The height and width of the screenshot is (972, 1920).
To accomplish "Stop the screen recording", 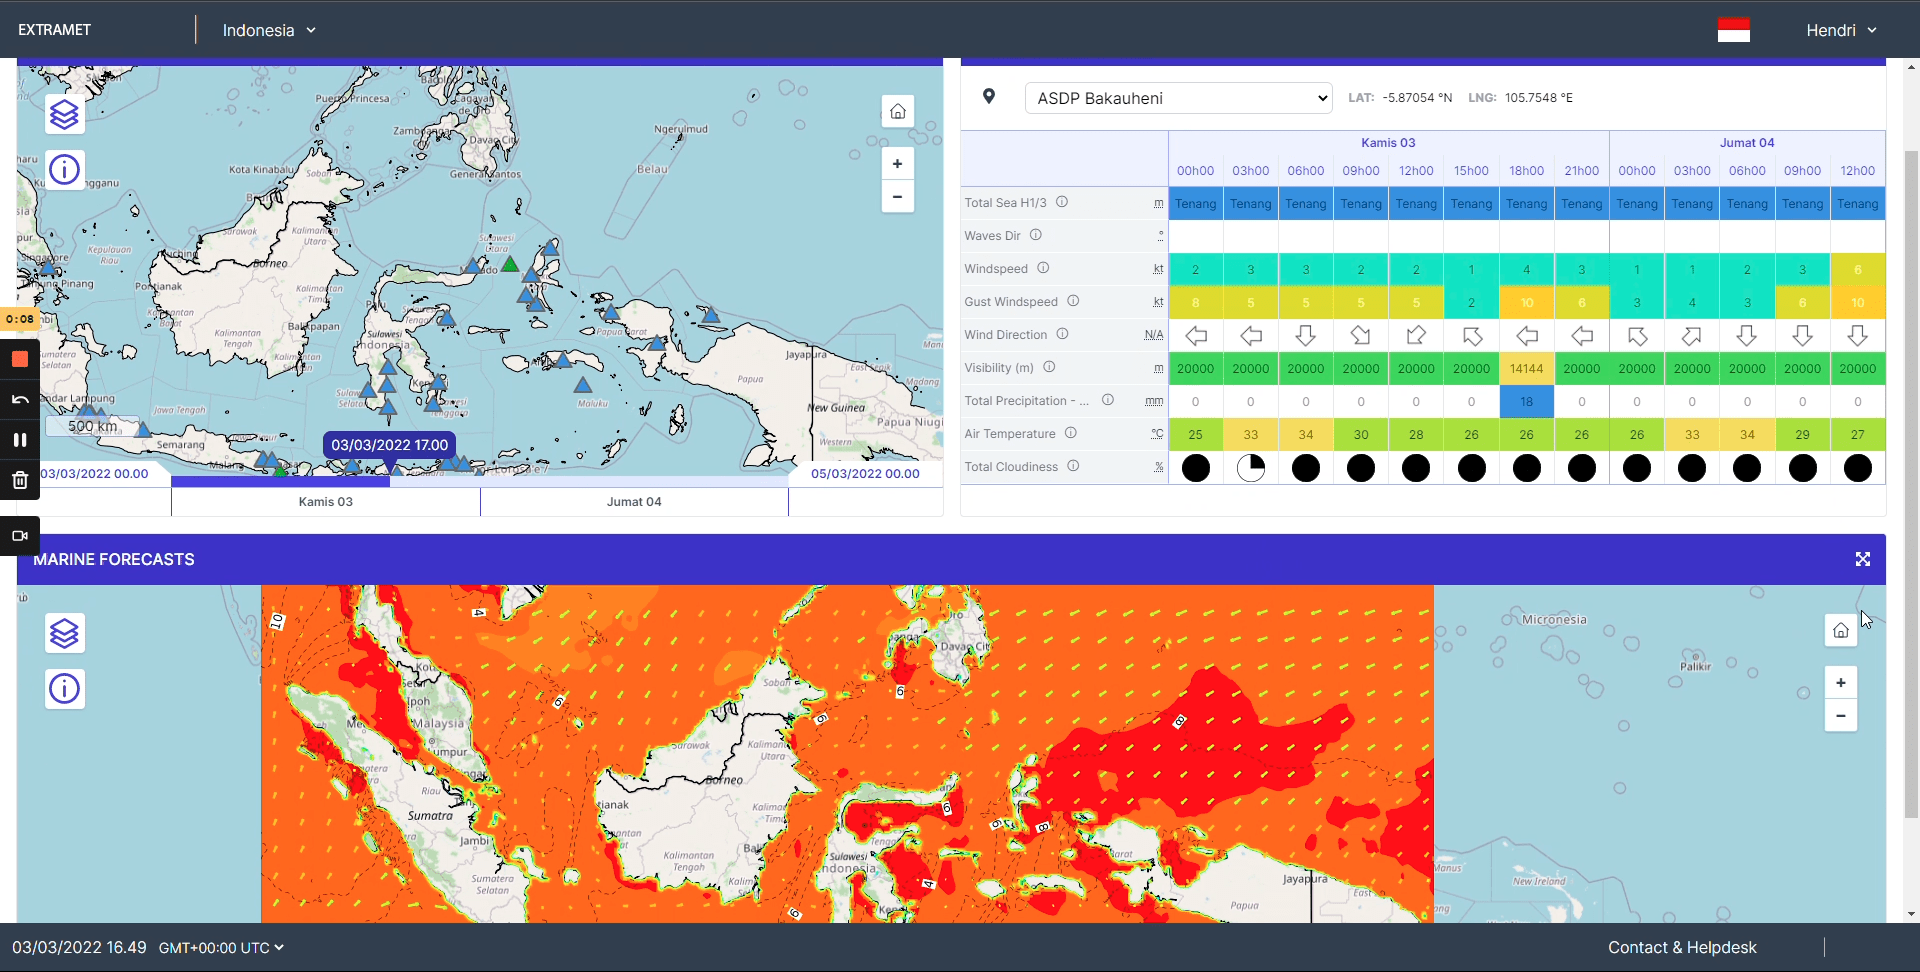I will click(x=19, y=359).
